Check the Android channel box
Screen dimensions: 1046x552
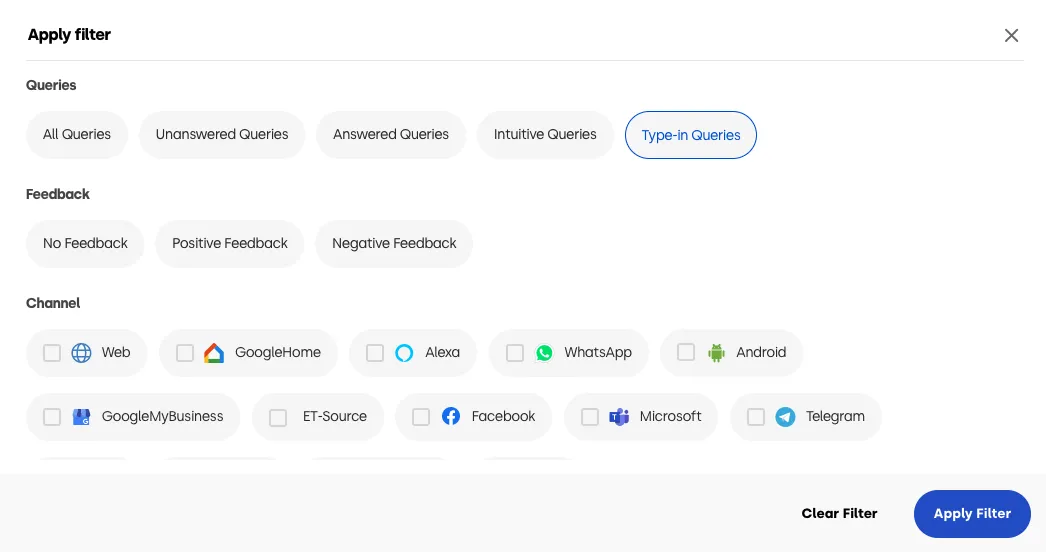[x=686, y=352]
